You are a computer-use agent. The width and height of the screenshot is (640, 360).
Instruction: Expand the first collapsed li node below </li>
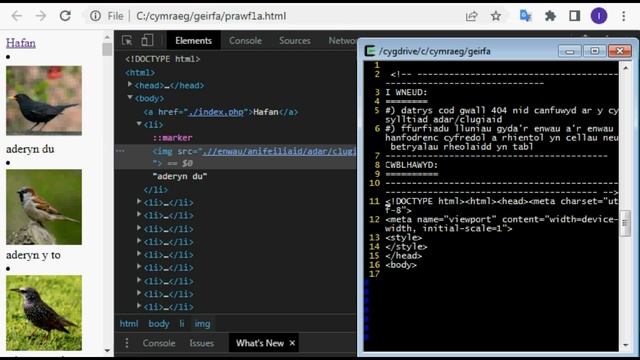click(139, 202)
